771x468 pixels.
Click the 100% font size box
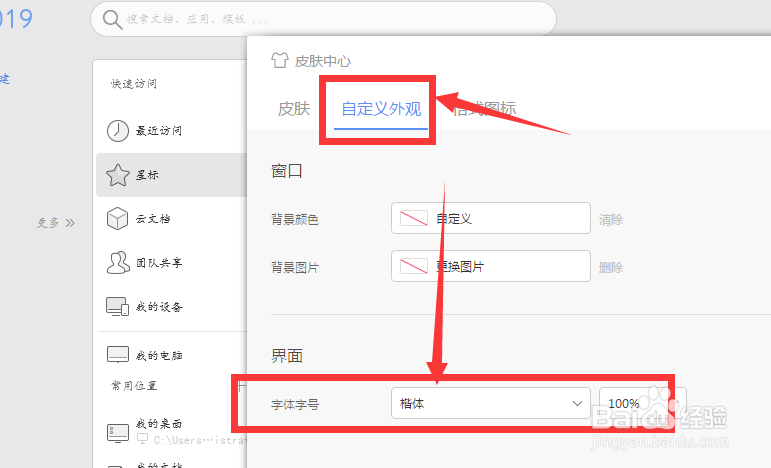tap(642, 403)
